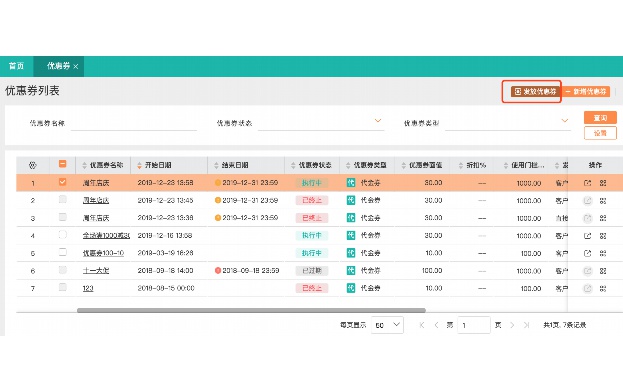Switch to the 首页 tab

(x=17, y=66)
